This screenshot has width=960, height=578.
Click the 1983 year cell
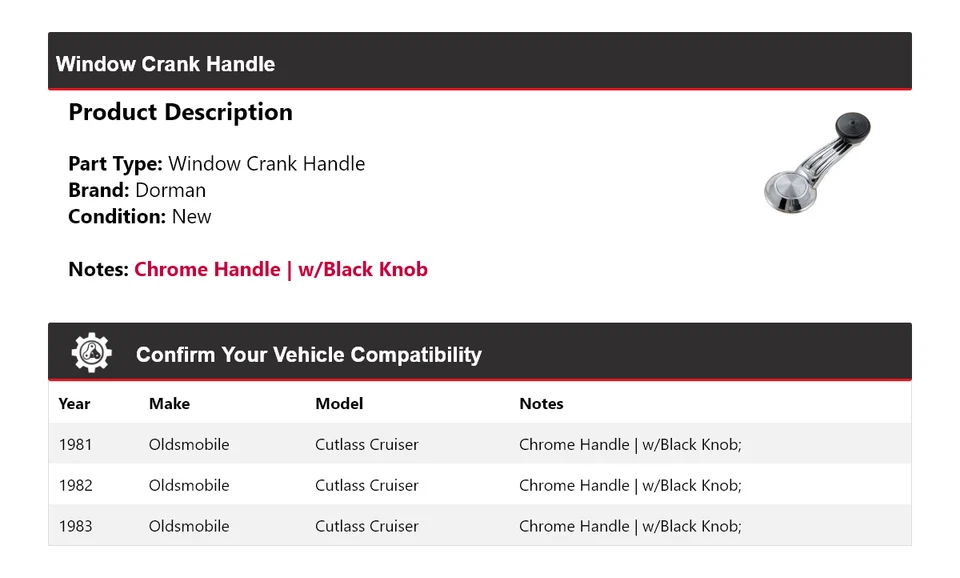point(75,526)
